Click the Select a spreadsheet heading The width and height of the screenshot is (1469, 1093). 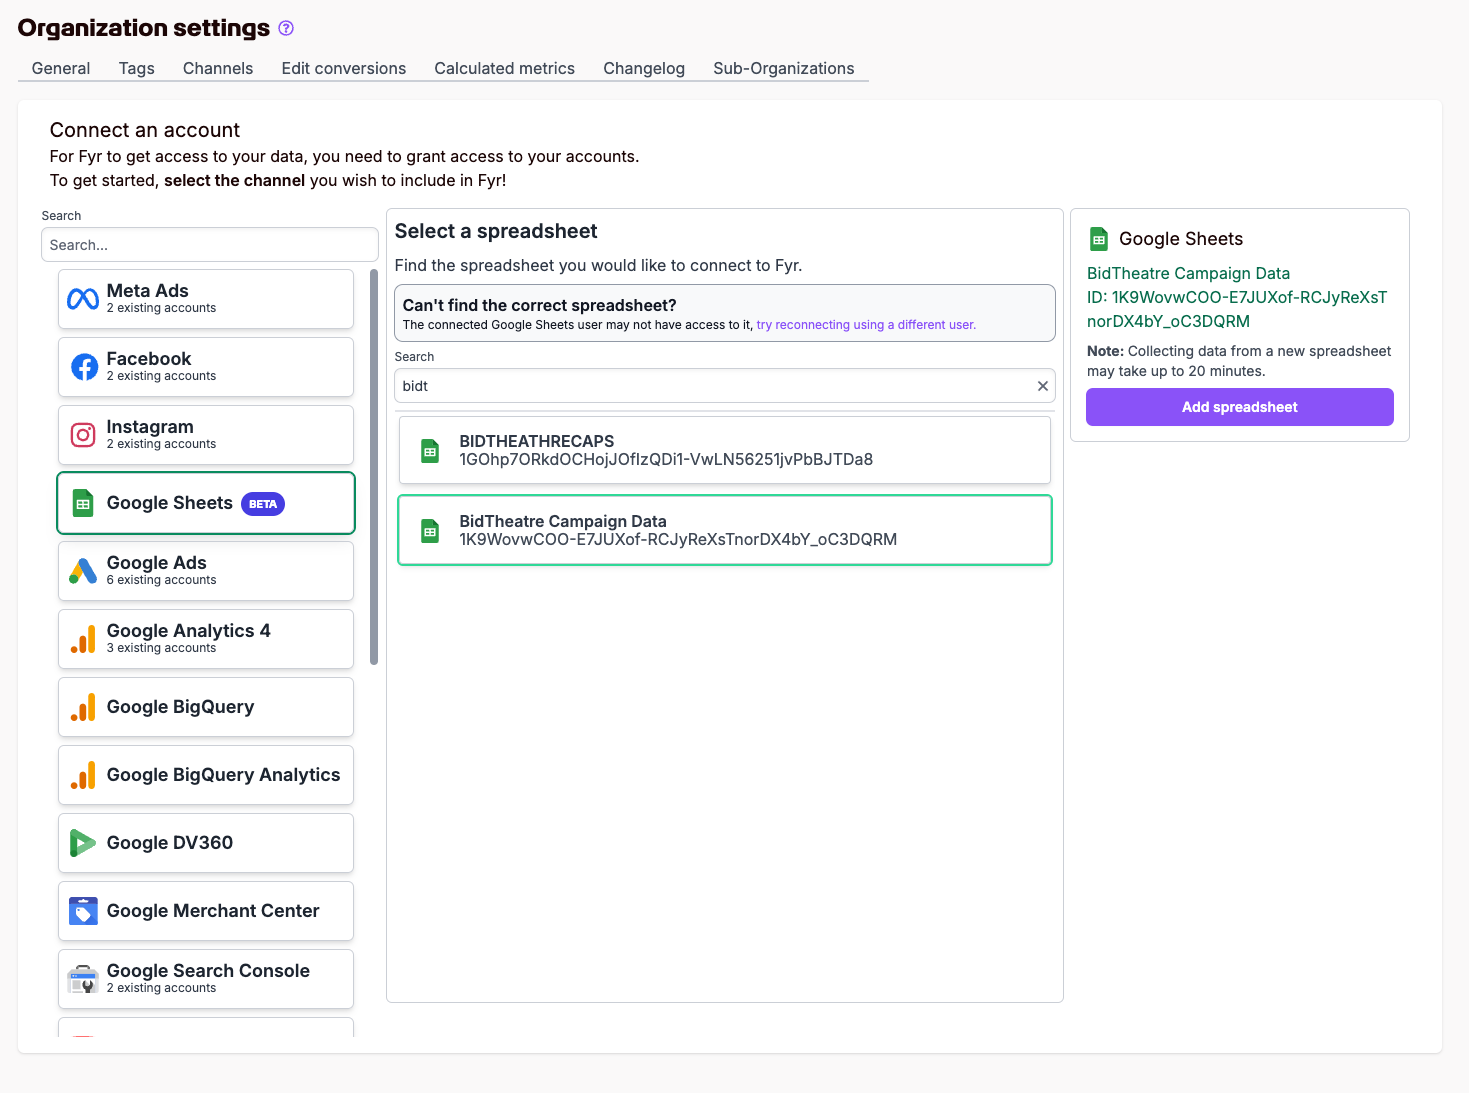[x=496, y=231]
